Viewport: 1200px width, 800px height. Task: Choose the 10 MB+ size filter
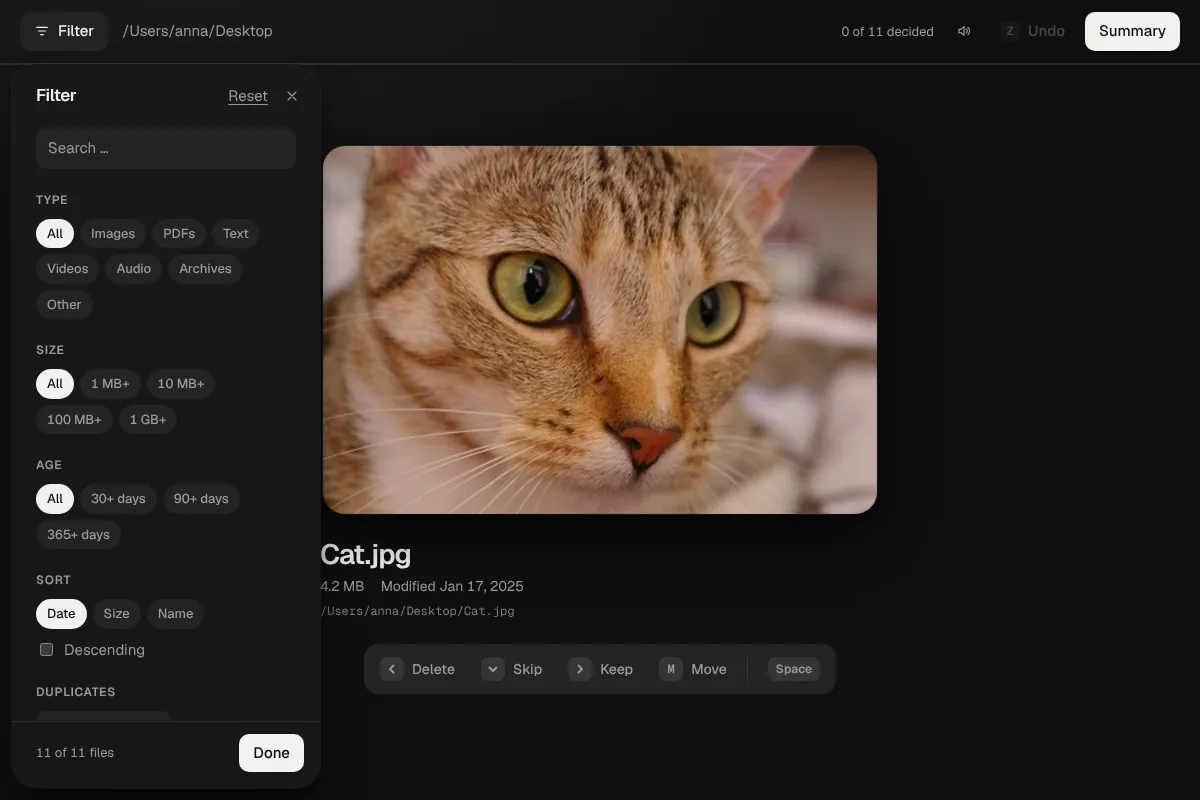181,384
